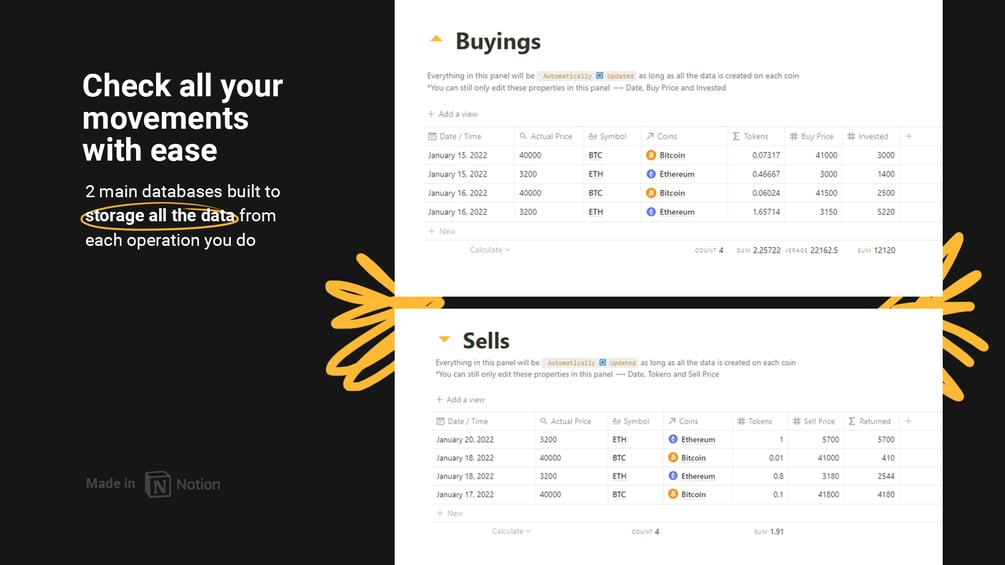
Task: Select Date / Time column header in Buyings
Action: (x=454, y=136)
